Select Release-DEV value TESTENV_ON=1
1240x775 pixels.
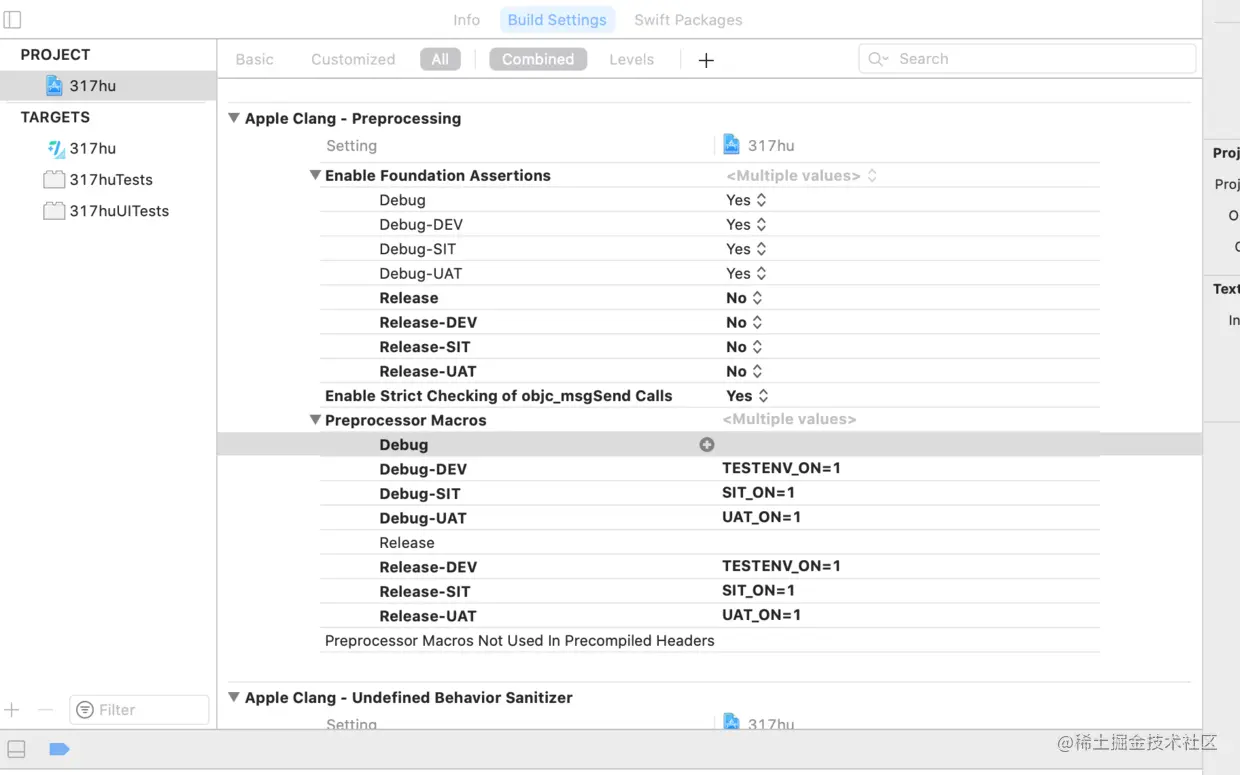coord(781,566)
